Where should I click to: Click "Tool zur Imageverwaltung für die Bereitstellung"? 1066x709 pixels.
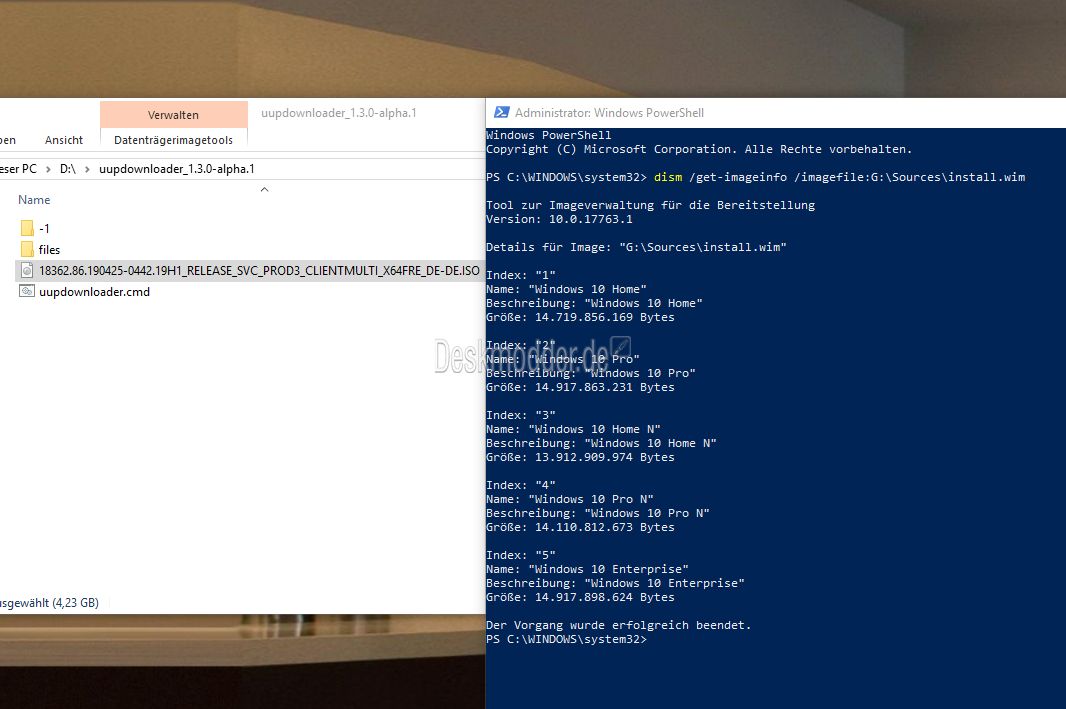(651, 205)
